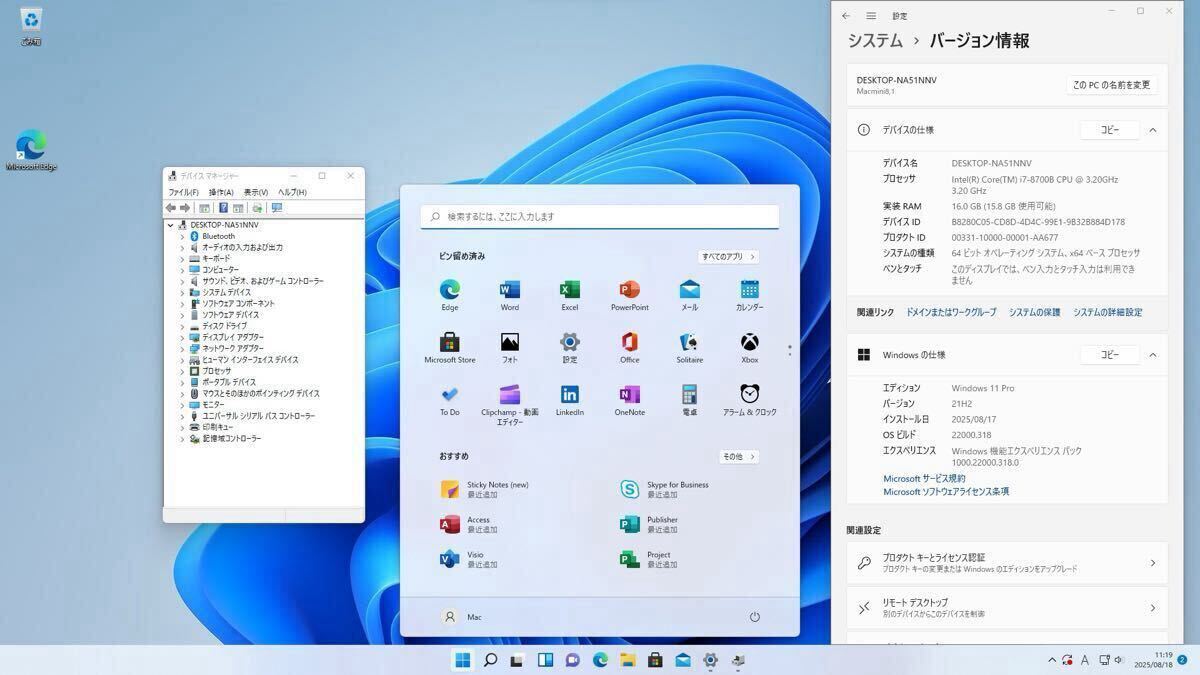Collapse the Windows の仕様 section
The width and height of the screenshot is (1200, 675).
[1152, 355]
